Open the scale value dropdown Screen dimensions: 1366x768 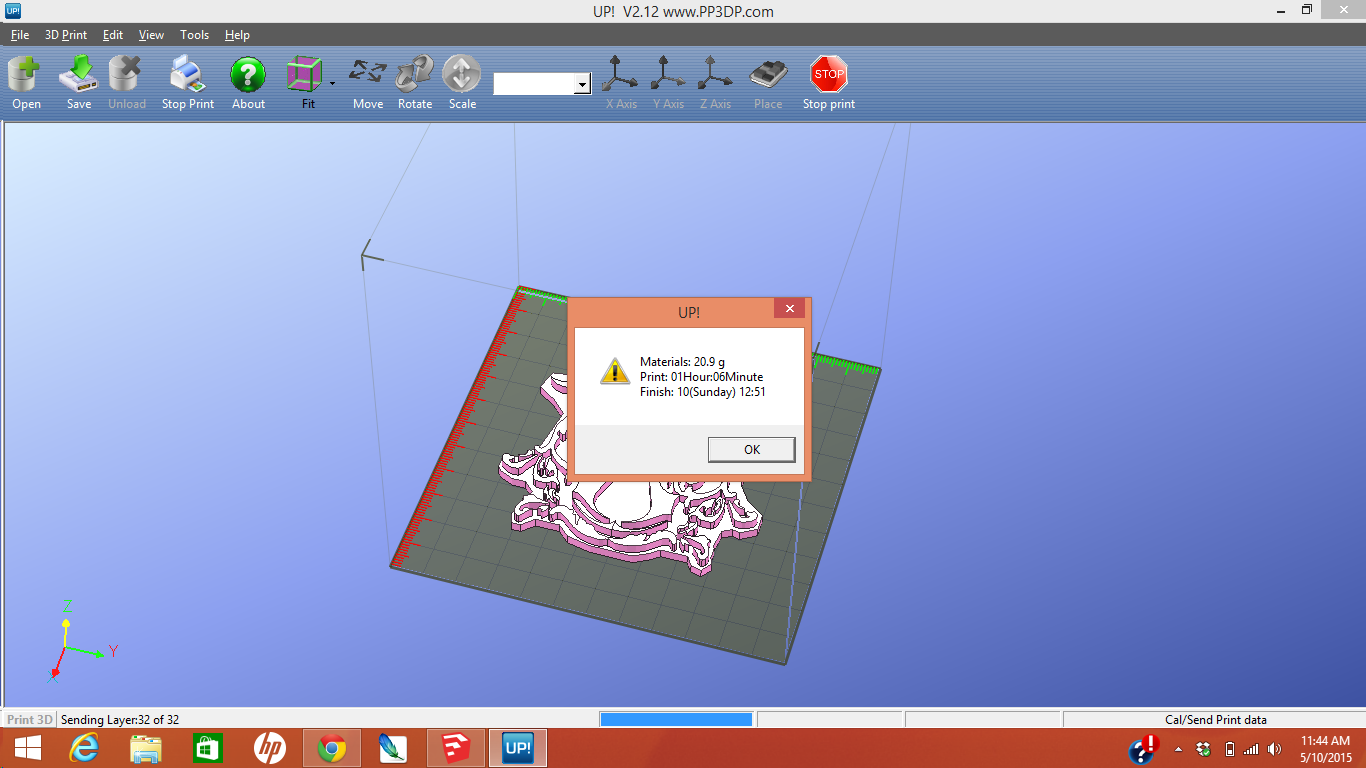pos(581,84)
